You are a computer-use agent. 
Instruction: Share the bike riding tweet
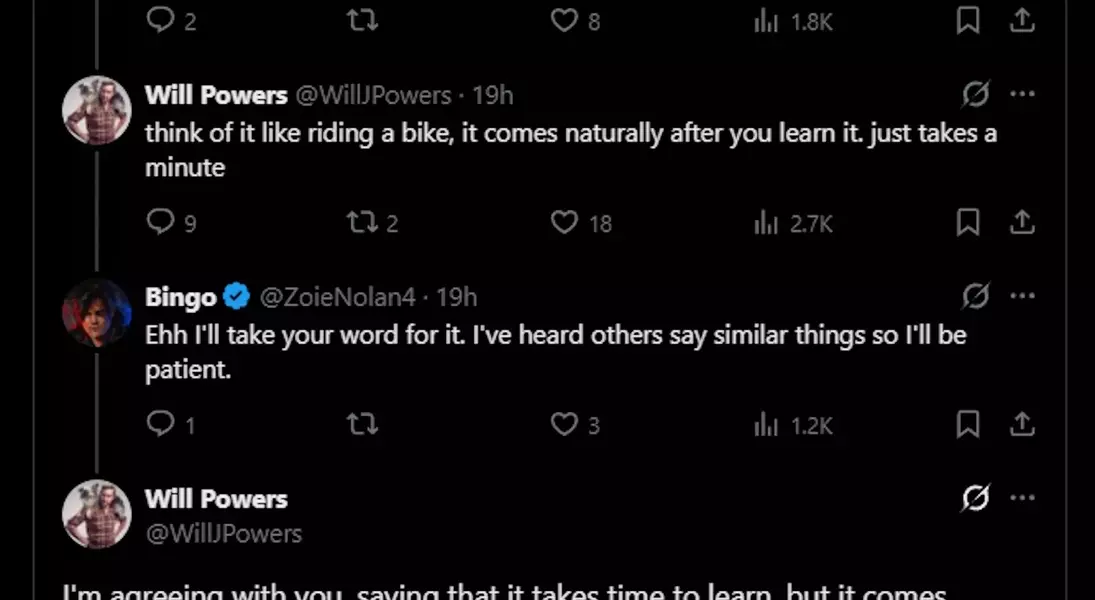click(1021, 221)
